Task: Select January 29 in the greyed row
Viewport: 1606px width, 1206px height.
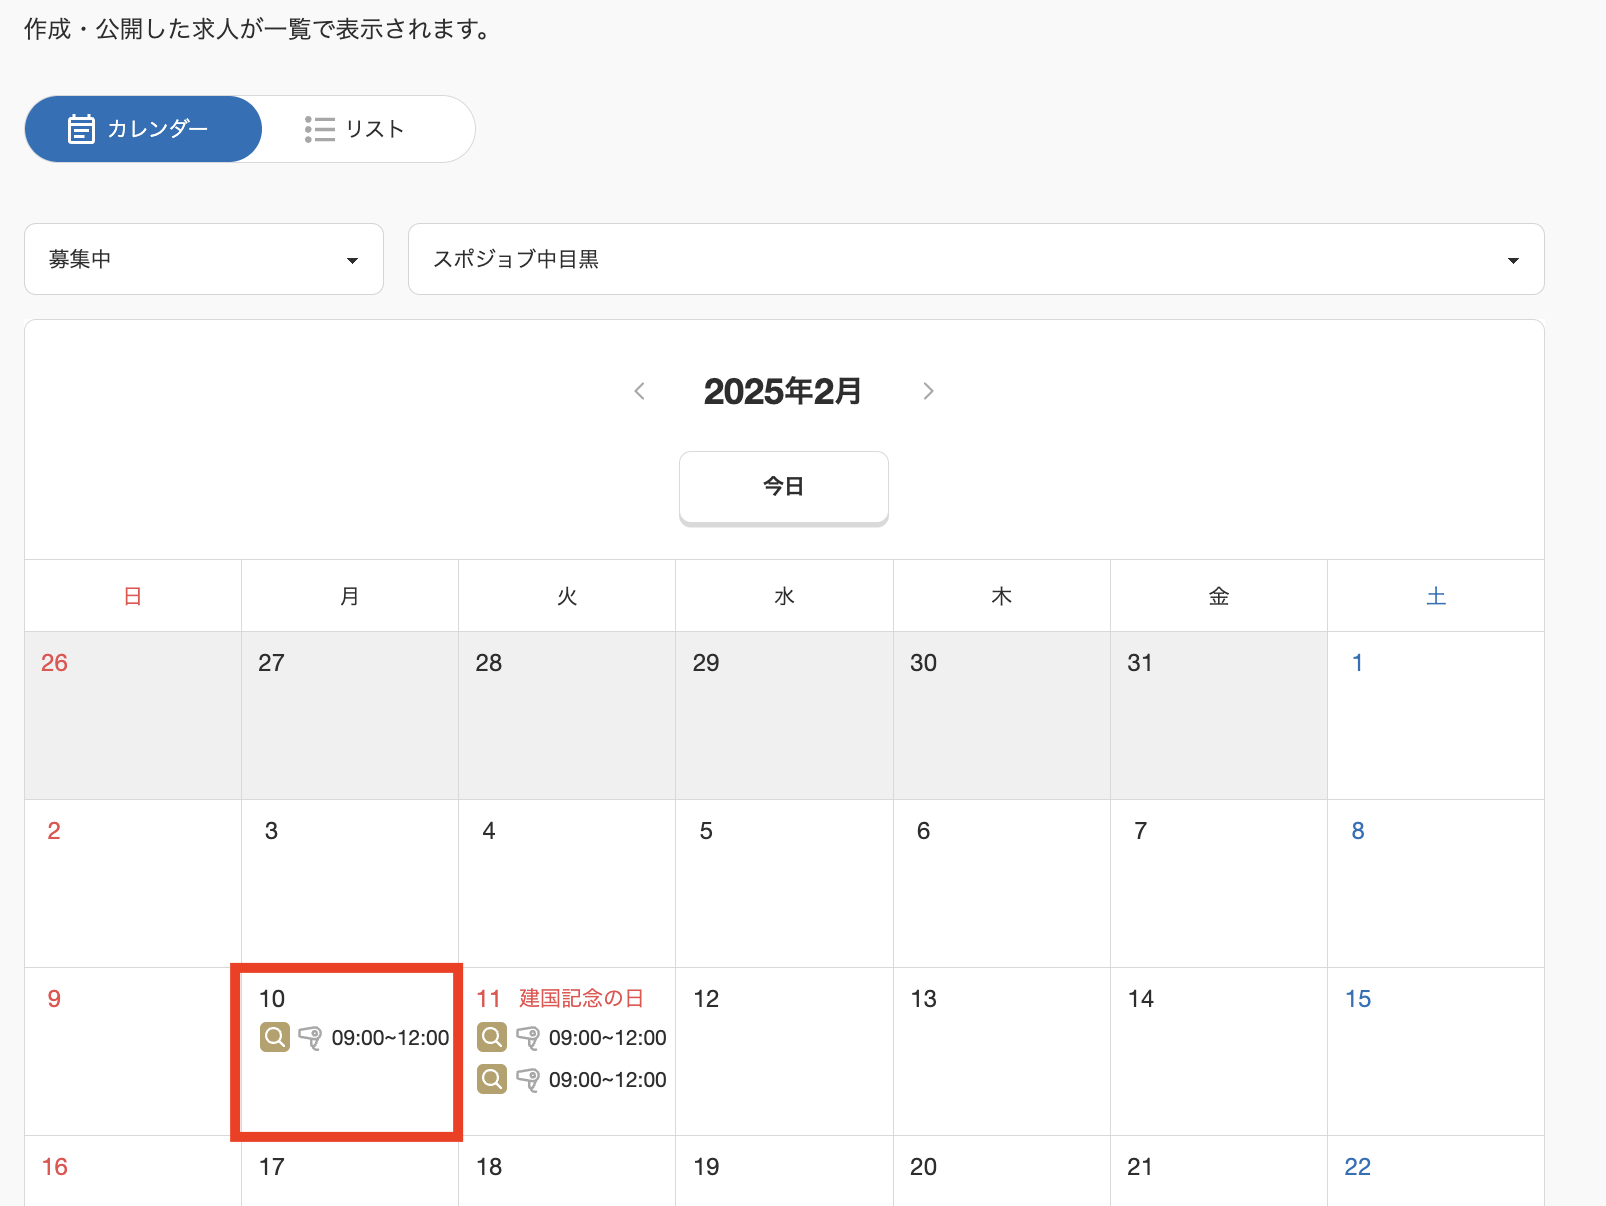Action: [x=784, y=714]
